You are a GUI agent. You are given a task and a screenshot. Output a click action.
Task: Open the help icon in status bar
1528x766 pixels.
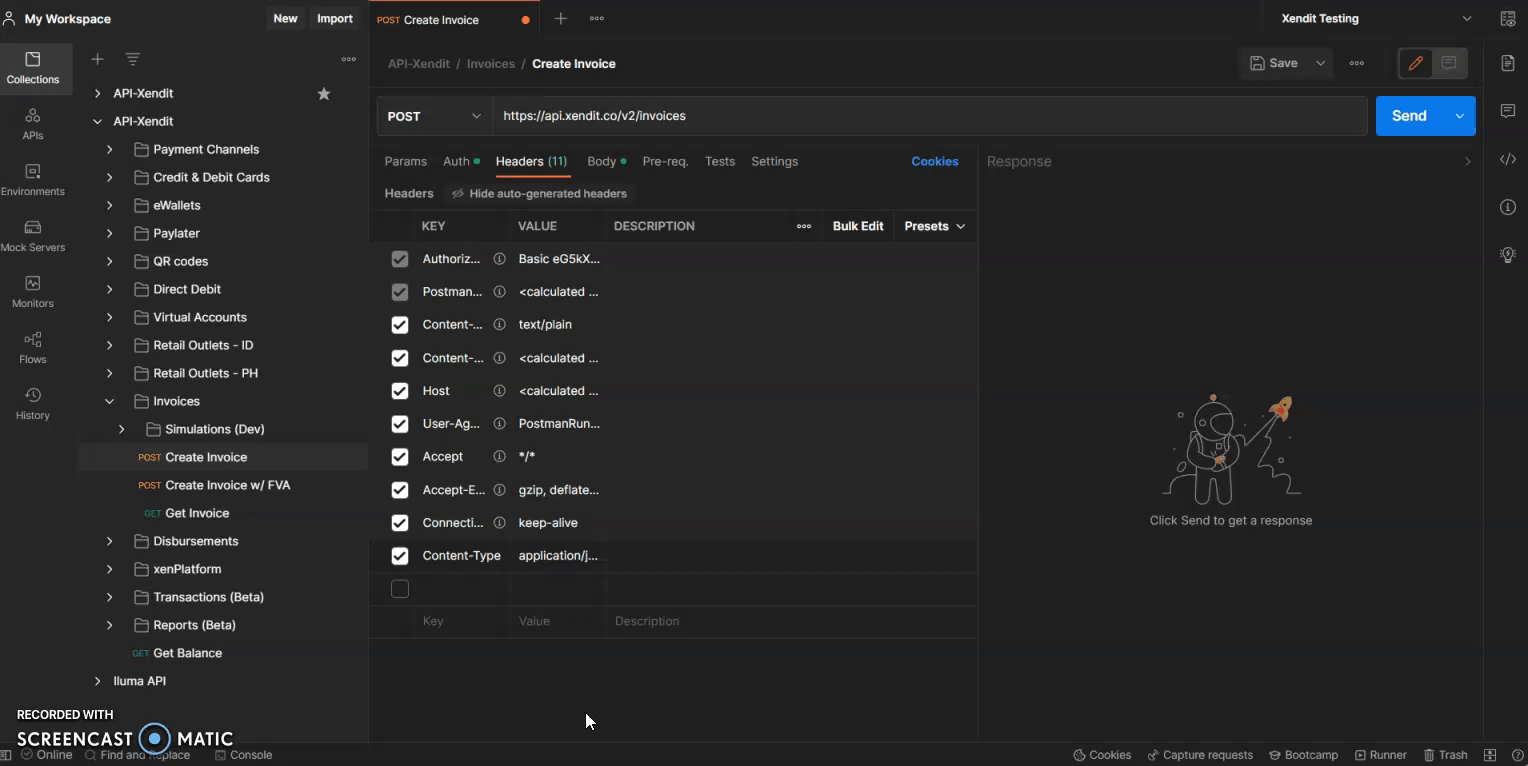click(x=1517, y=755)
